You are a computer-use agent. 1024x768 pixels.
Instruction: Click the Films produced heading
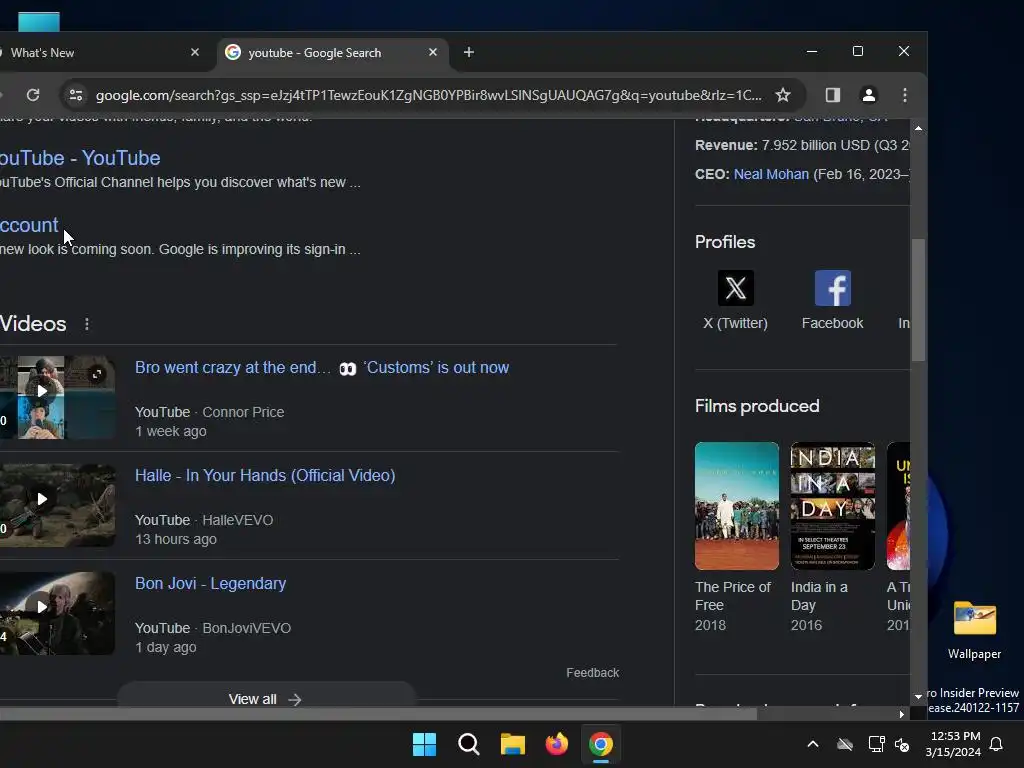click(x=757, y=406)
